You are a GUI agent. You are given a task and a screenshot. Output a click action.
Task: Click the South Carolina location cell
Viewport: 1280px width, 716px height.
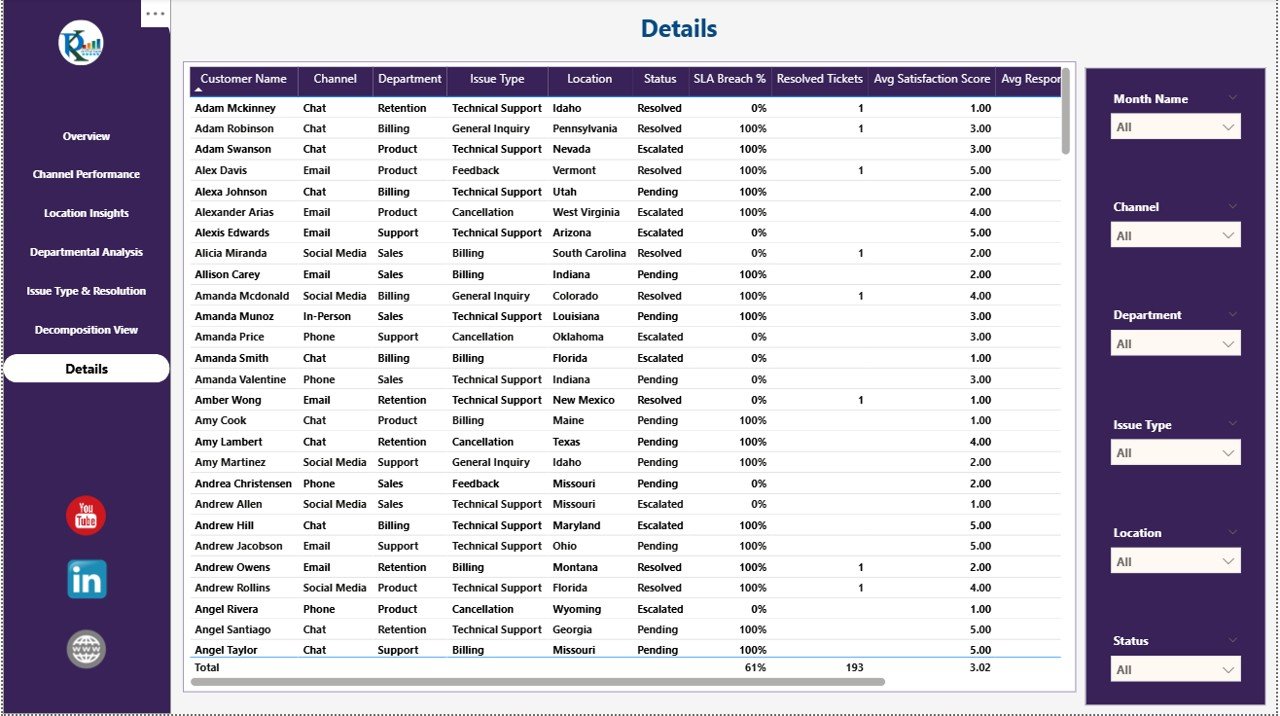[590, 254]
